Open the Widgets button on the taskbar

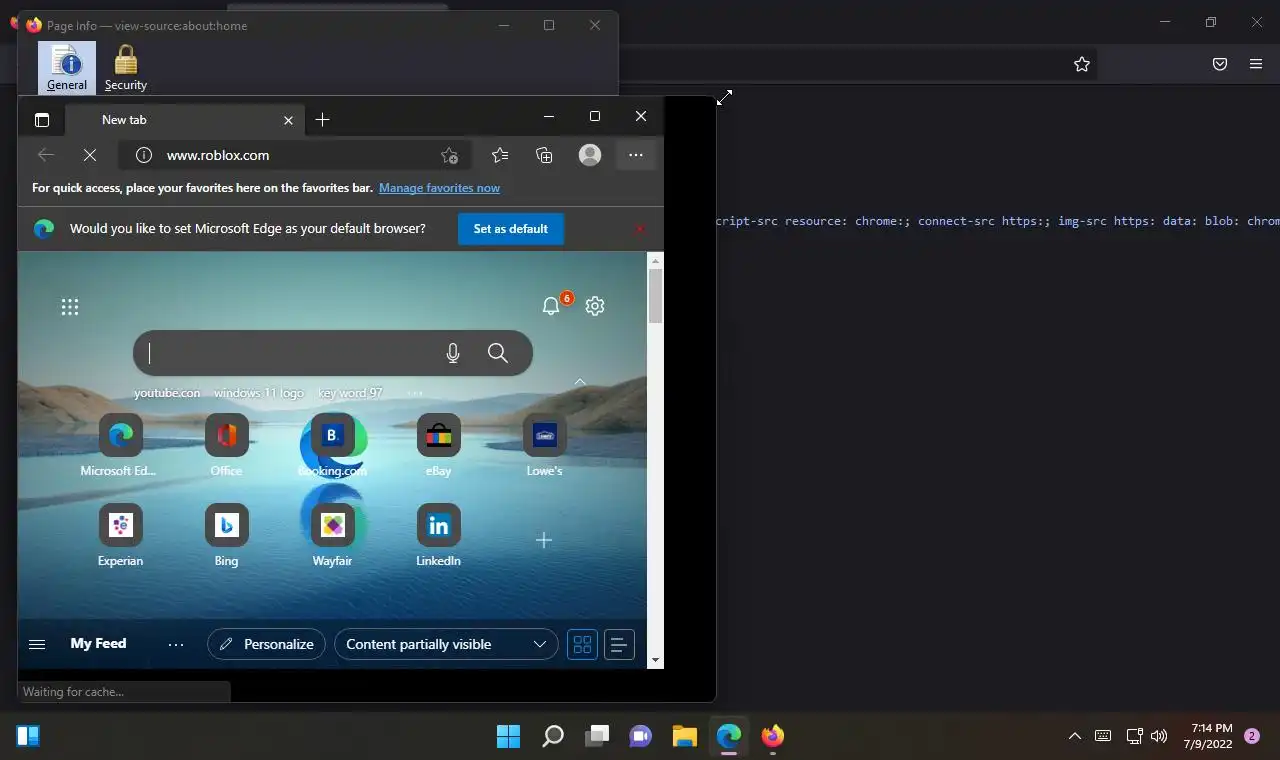[x=28, y=737]
